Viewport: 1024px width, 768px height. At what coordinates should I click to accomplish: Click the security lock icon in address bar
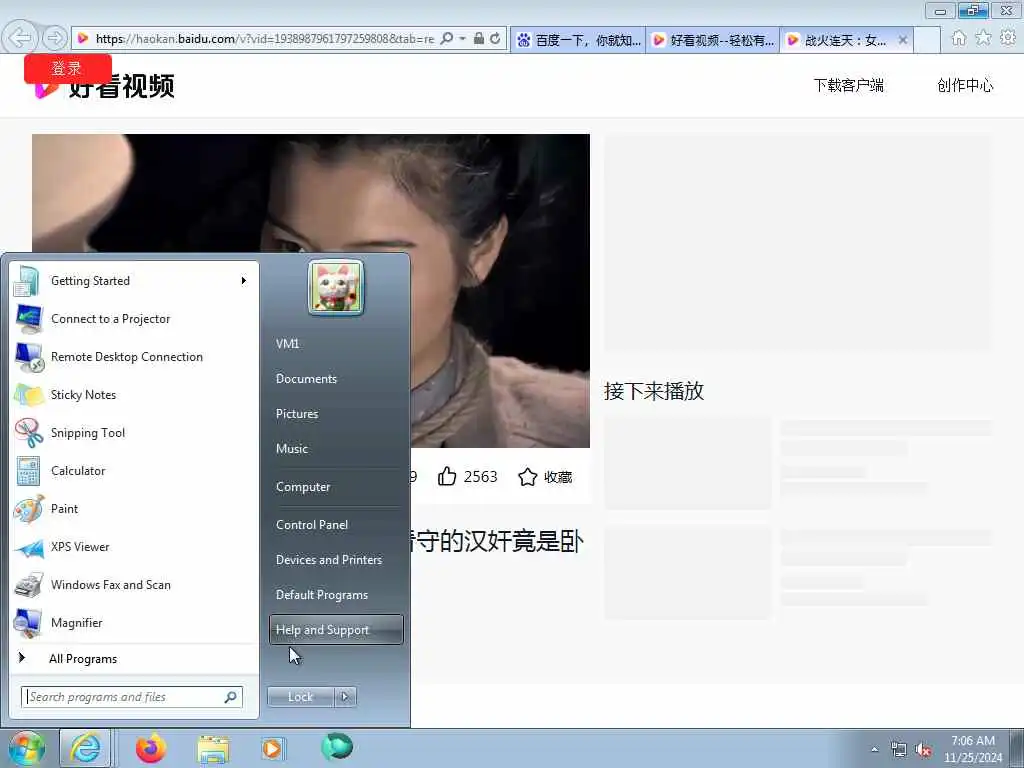pyautogui.click(x=479, y=39)
